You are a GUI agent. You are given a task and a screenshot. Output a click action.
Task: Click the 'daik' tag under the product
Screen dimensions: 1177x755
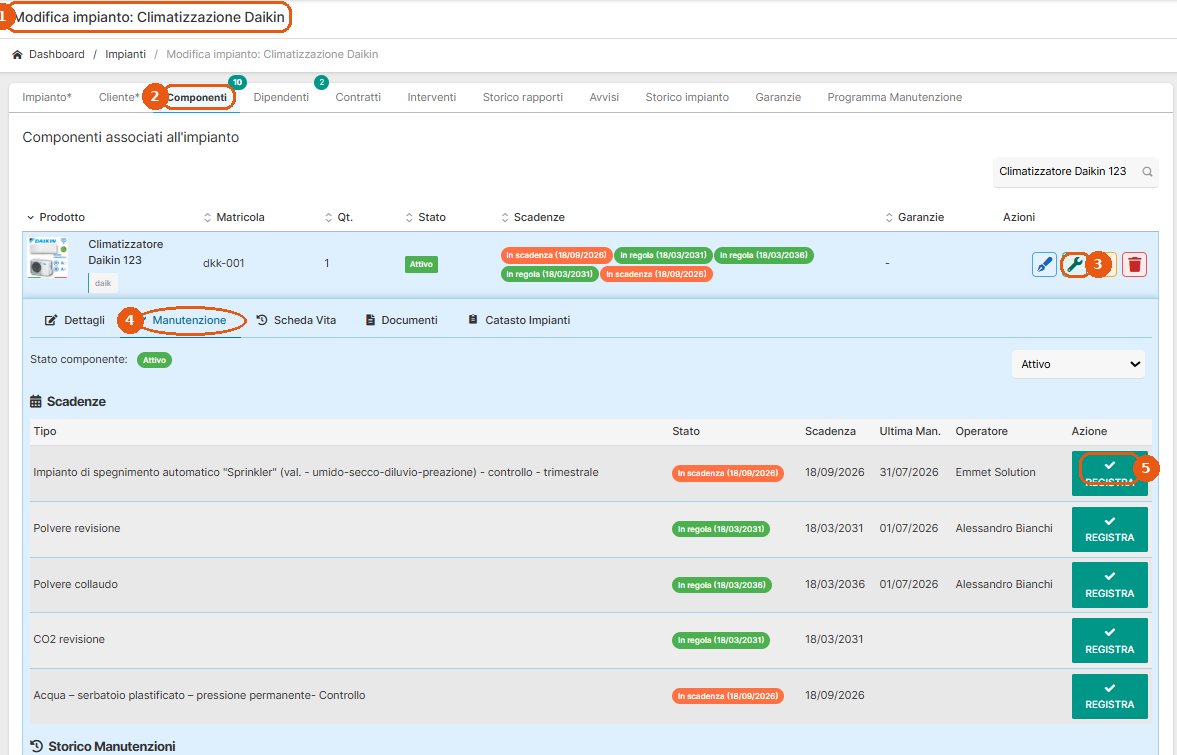point(103,283)
